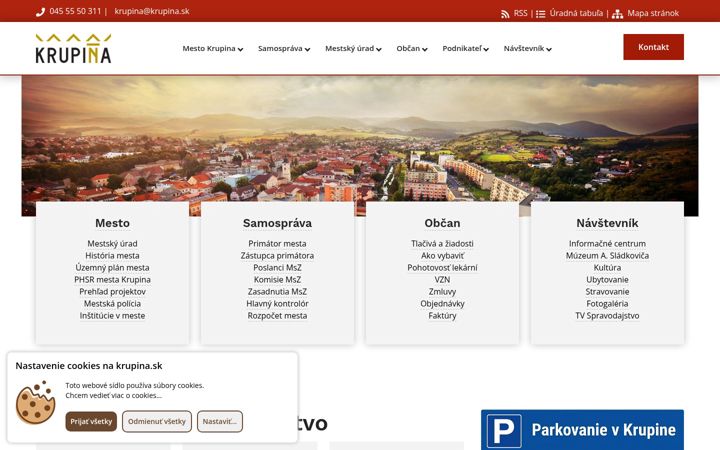This screenshot has height=450, width=720.
Task: Click the Krupina logo
Action: coord(73,48)
